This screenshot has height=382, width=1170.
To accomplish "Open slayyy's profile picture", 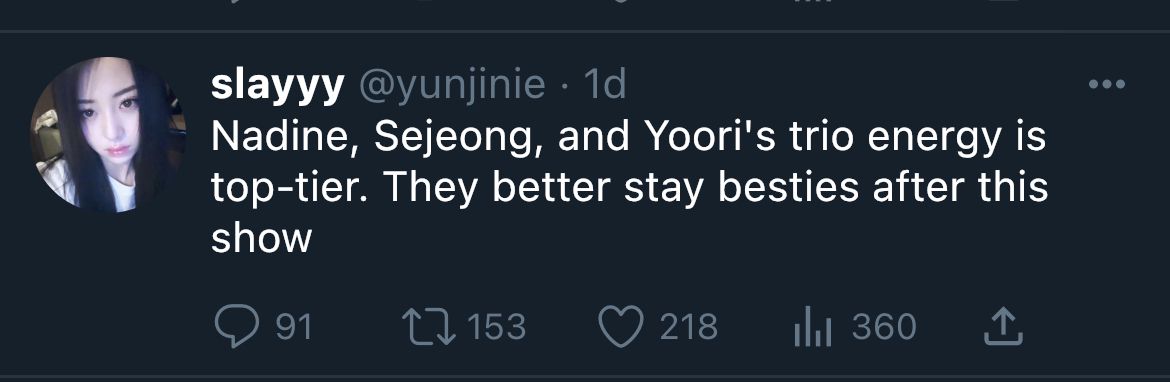I will click(108, 134).
